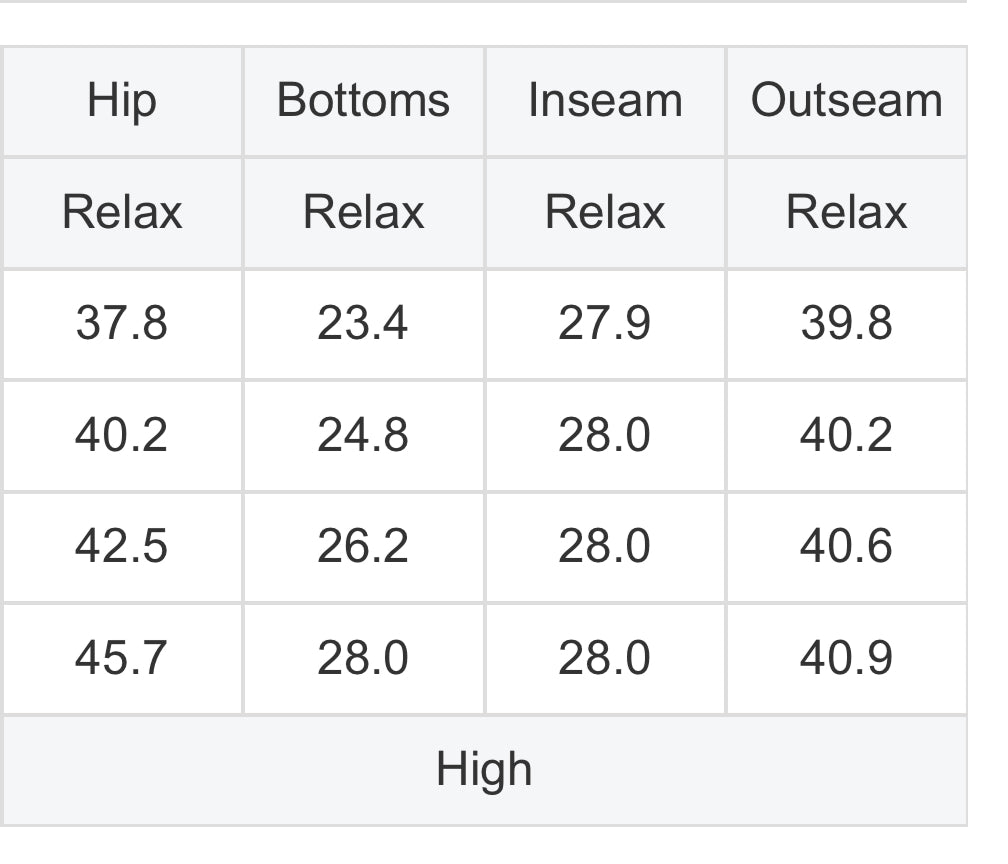
Task: Click the 40.9 outseam measurement cell
Action: coord(846,658)
